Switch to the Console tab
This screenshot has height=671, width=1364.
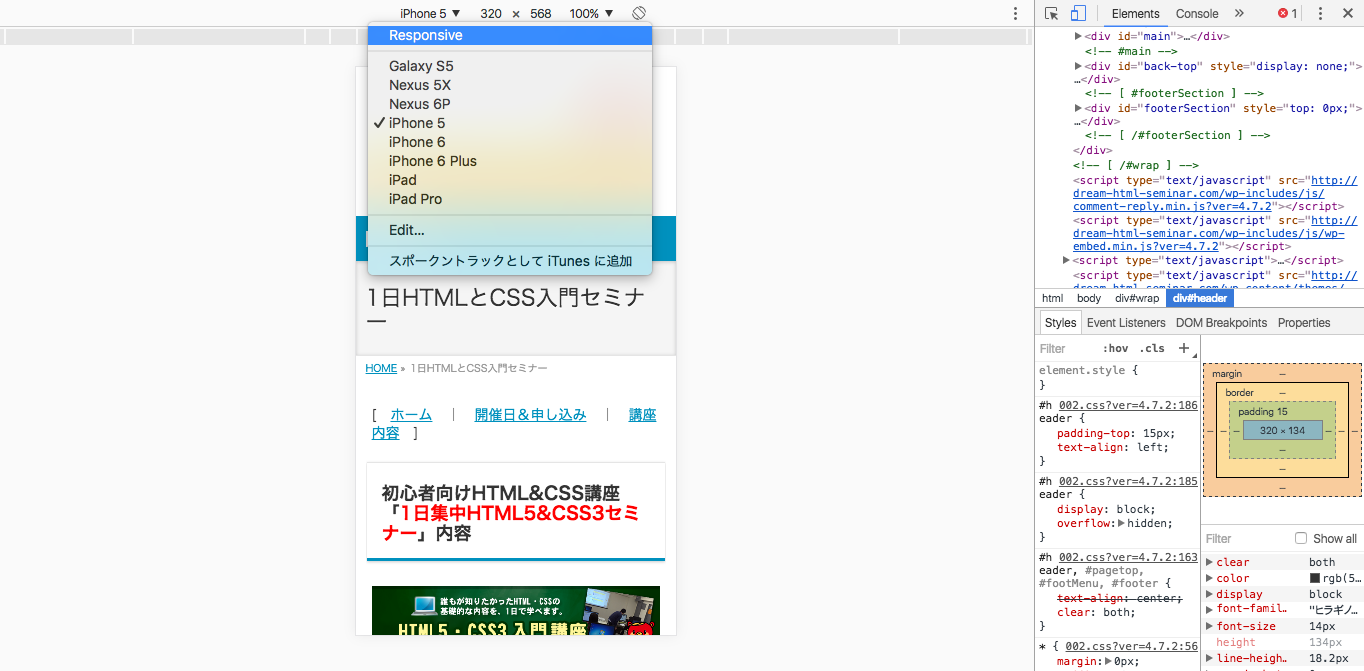[1197, 13]
